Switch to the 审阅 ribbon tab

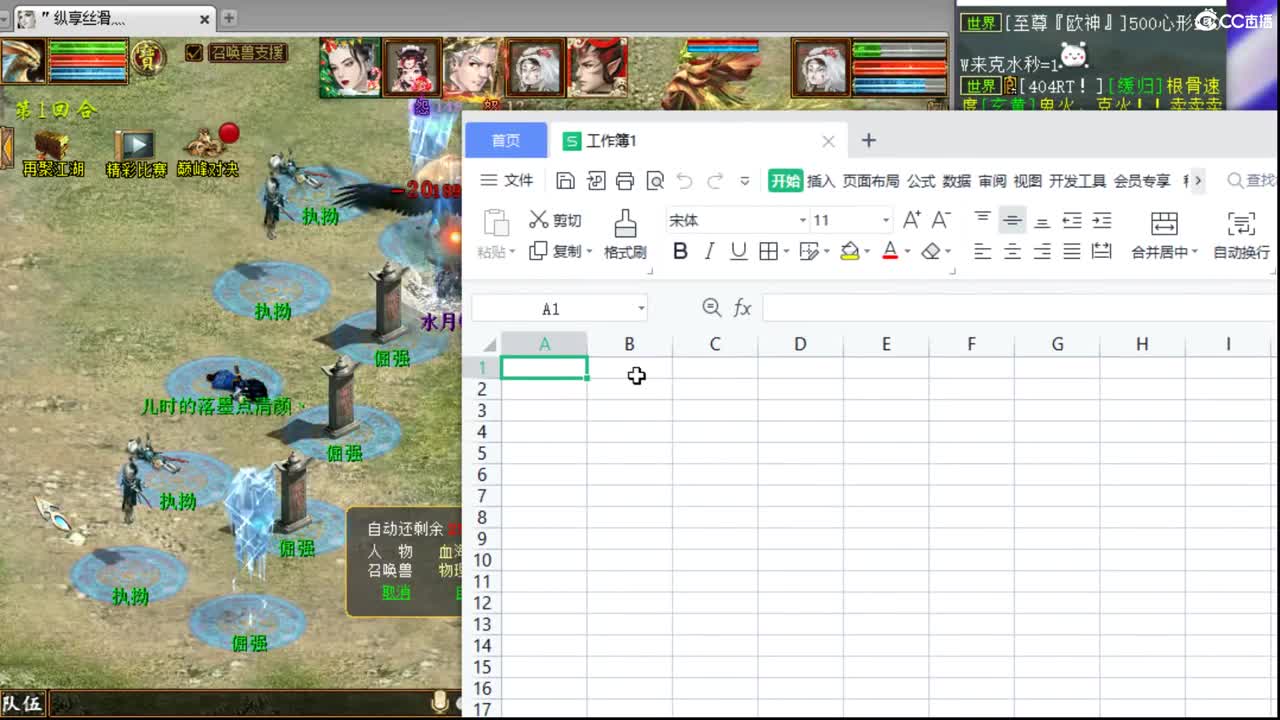point(992,181)
